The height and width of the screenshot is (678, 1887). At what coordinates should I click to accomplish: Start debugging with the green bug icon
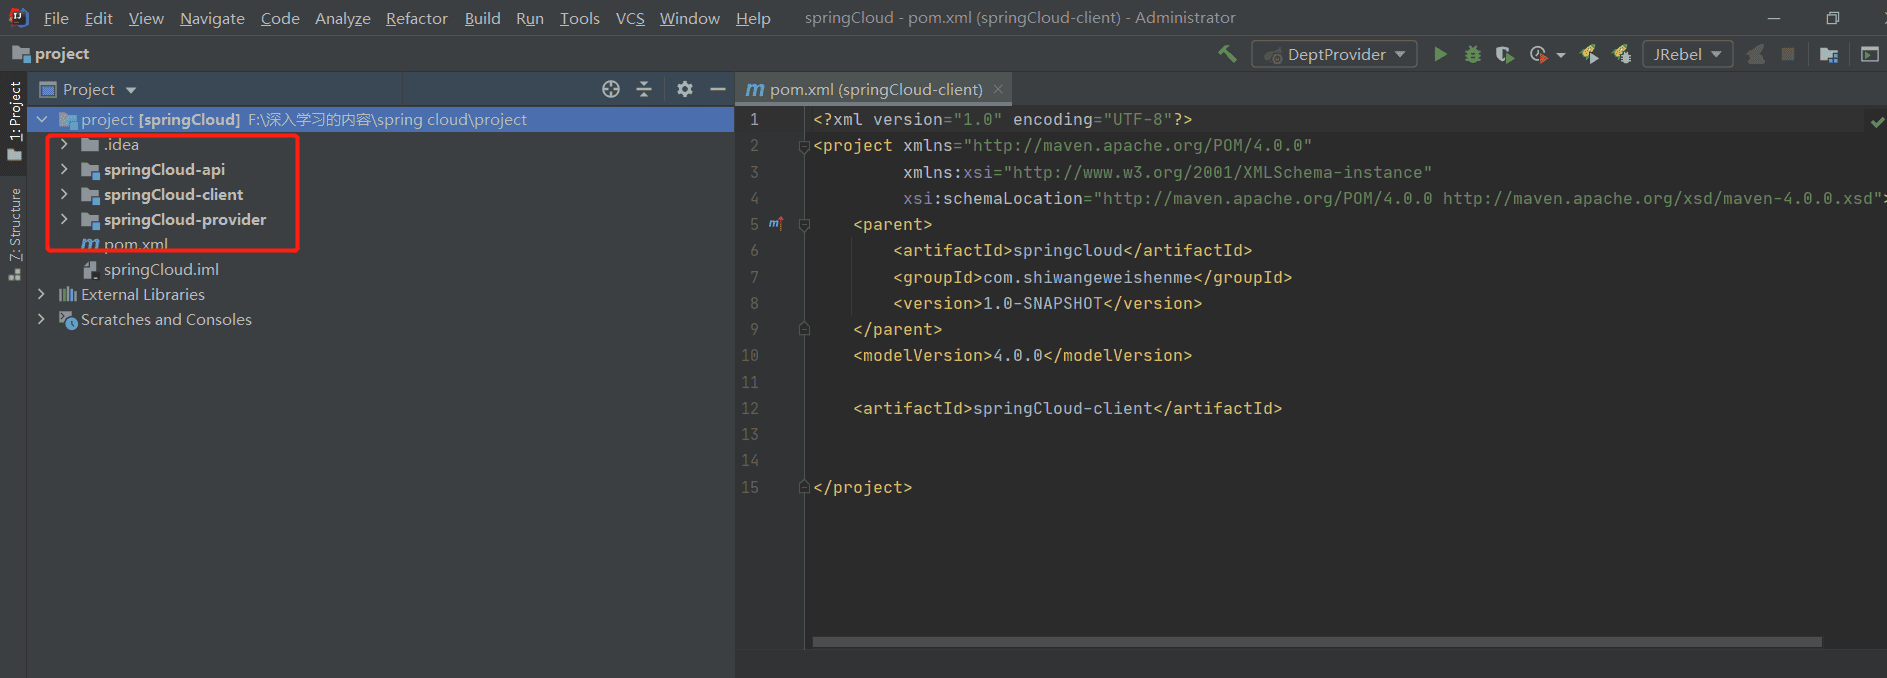point(1472,54)
